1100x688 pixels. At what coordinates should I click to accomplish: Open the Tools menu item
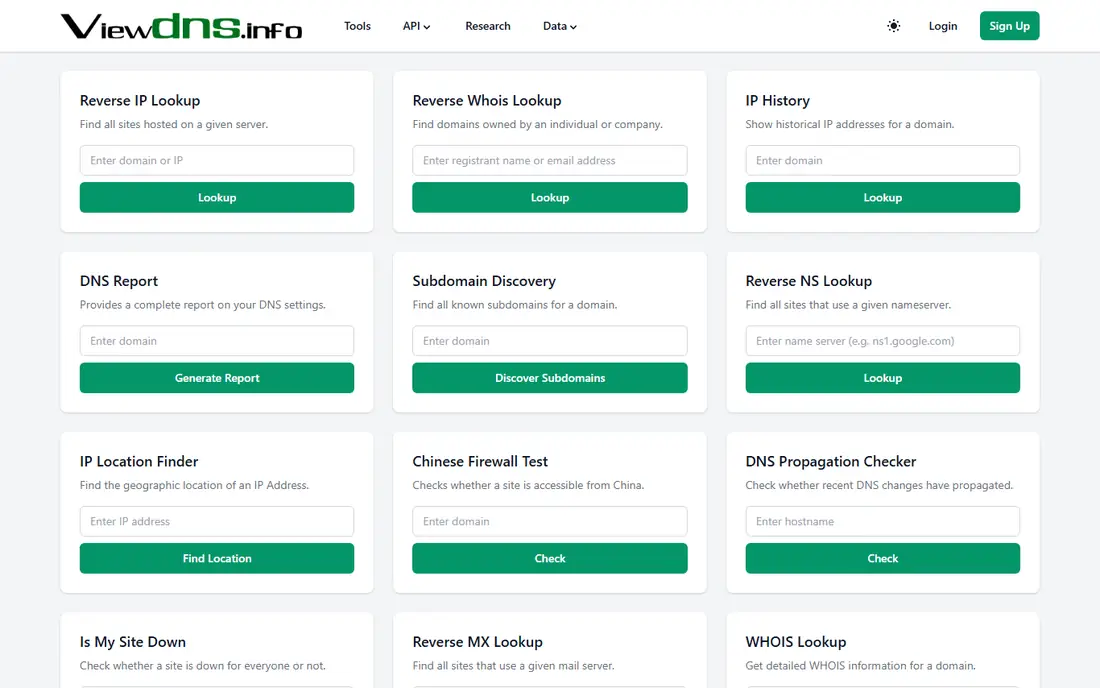tap(357, 26)
